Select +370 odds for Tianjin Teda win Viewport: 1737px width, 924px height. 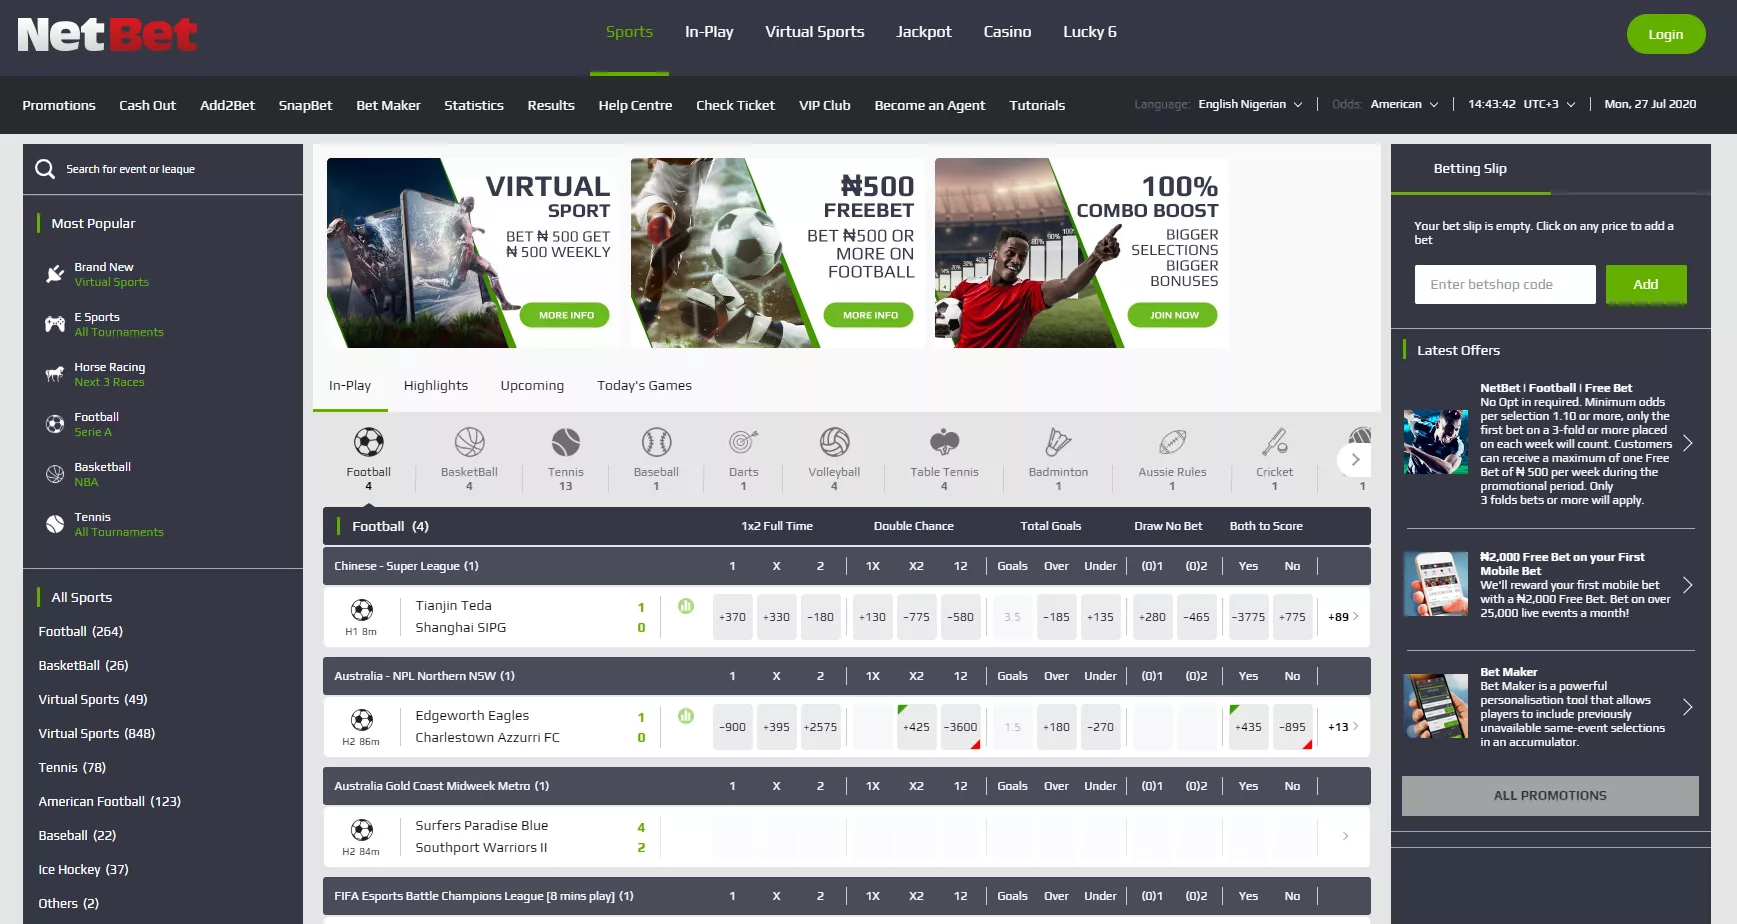pyautogui.click(x=732, y=617)
